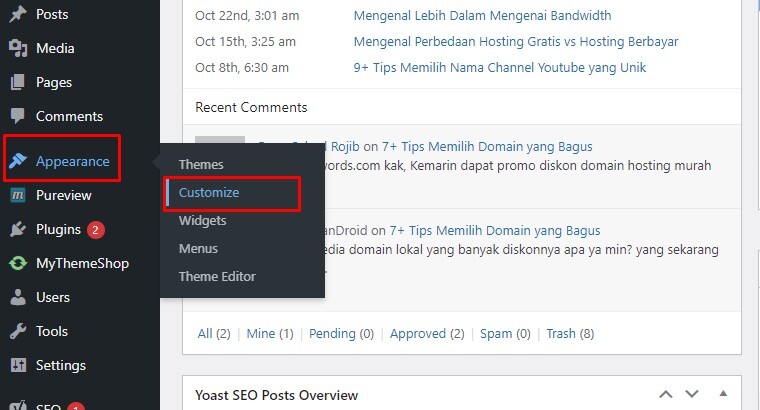Open Comments admin page
Viewport: 760px width, 410px height.
[69, 116]
